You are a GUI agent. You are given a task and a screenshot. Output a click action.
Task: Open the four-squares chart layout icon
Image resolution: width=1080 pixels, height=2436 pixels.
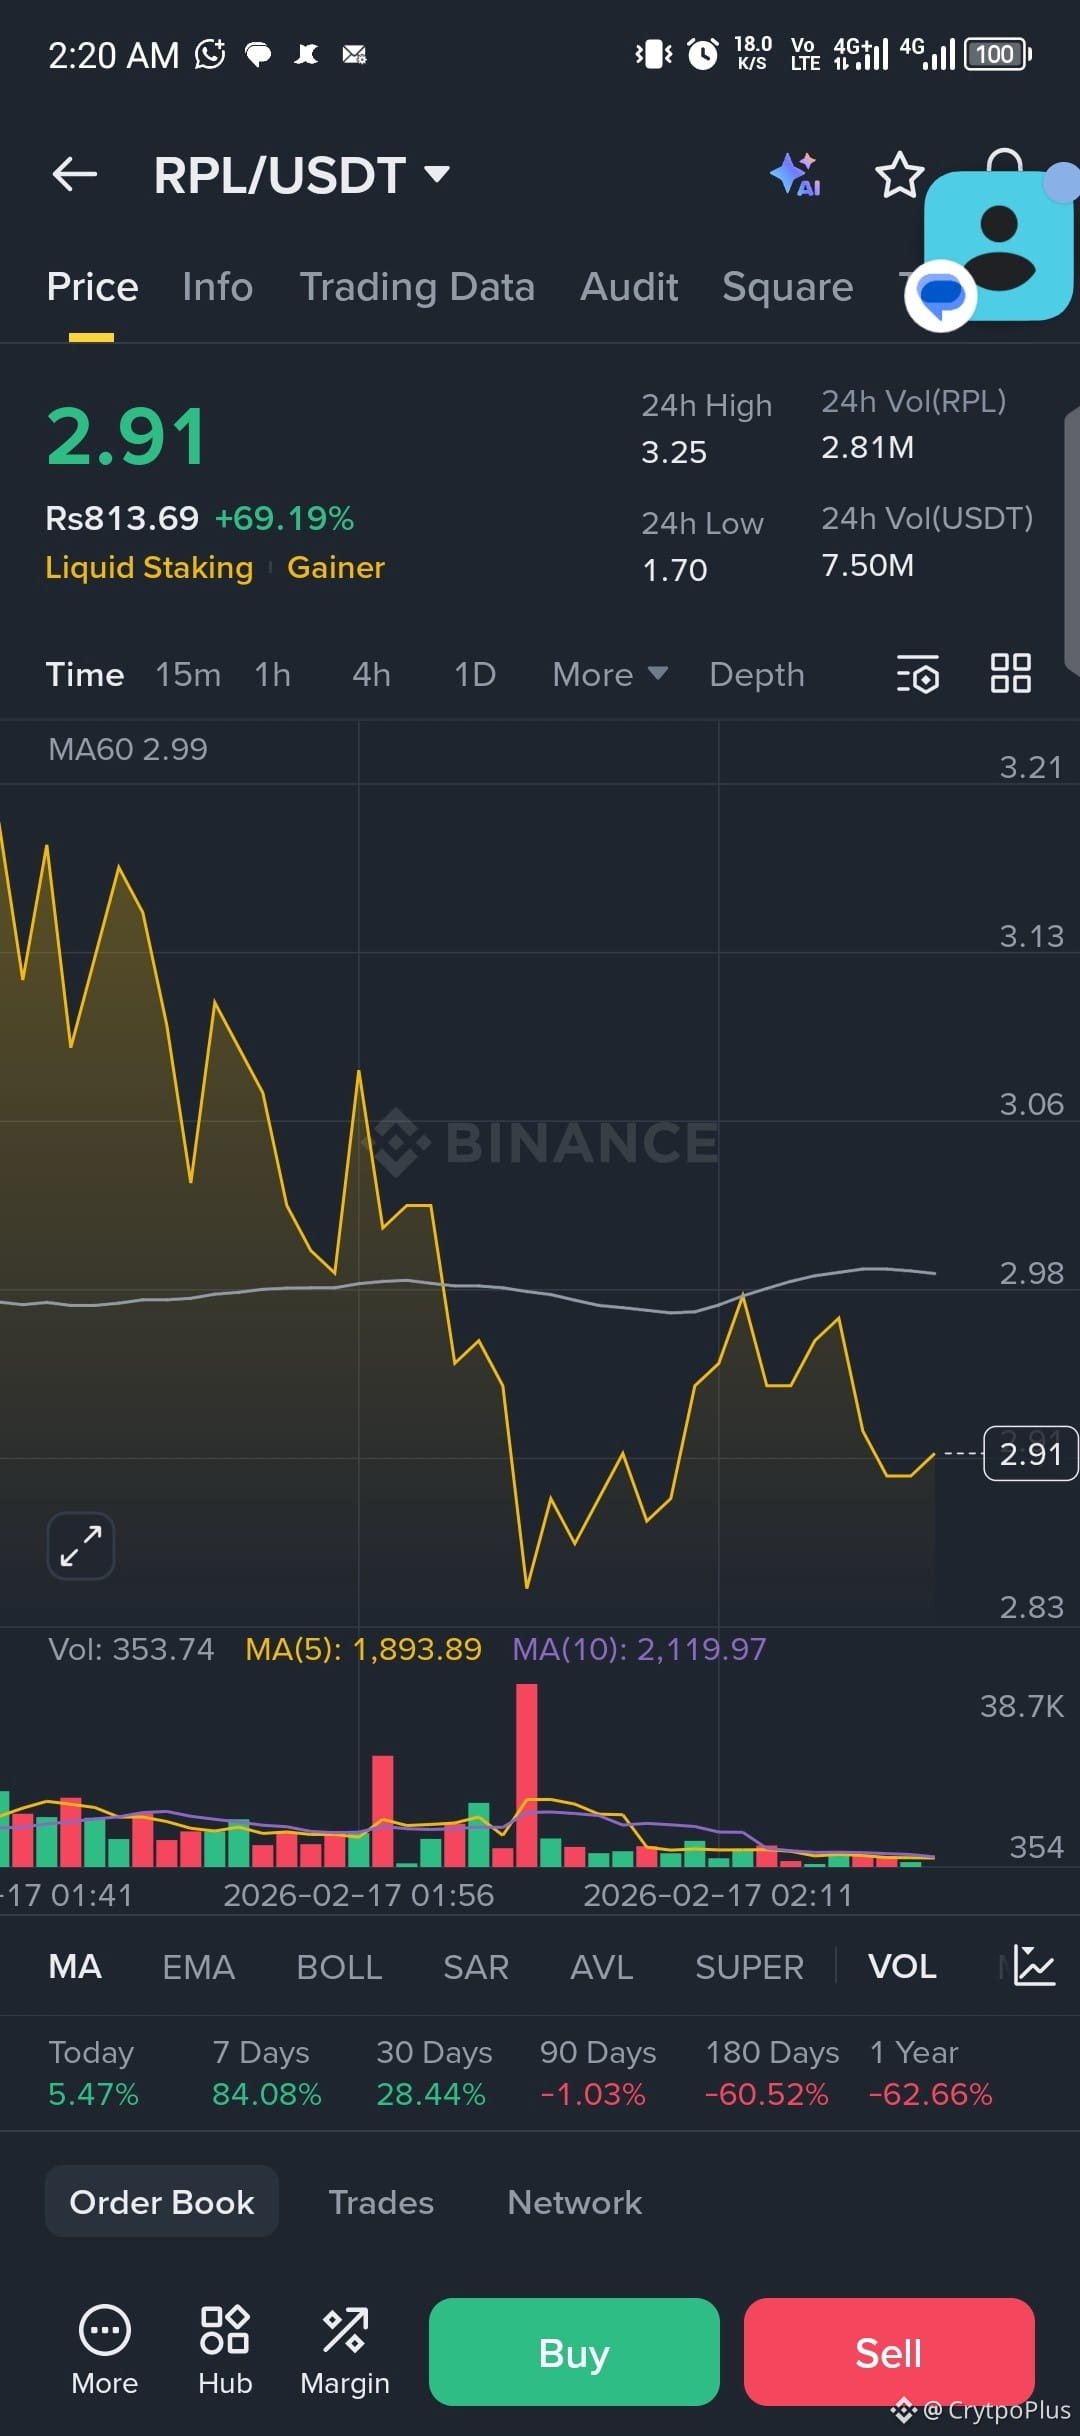tap(1011, 673)
